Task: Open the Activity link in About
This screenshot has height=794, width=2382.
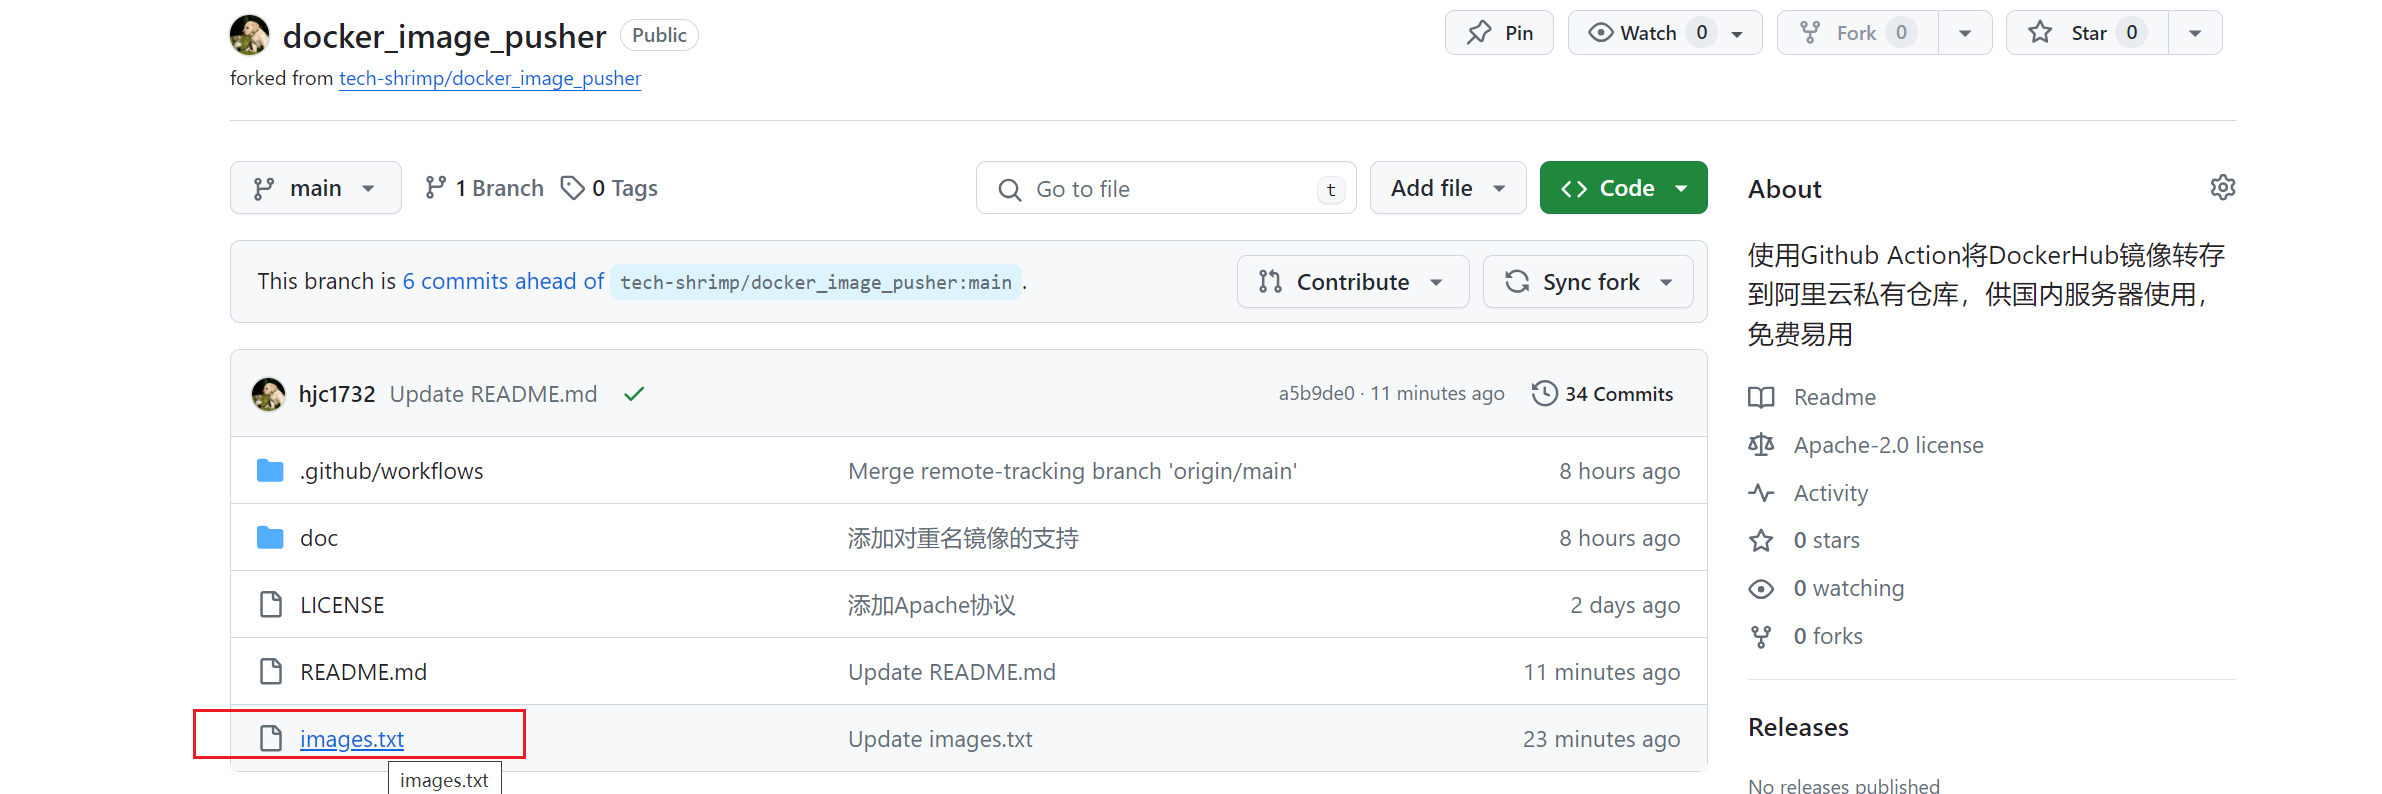Action: click(1830, 493)
